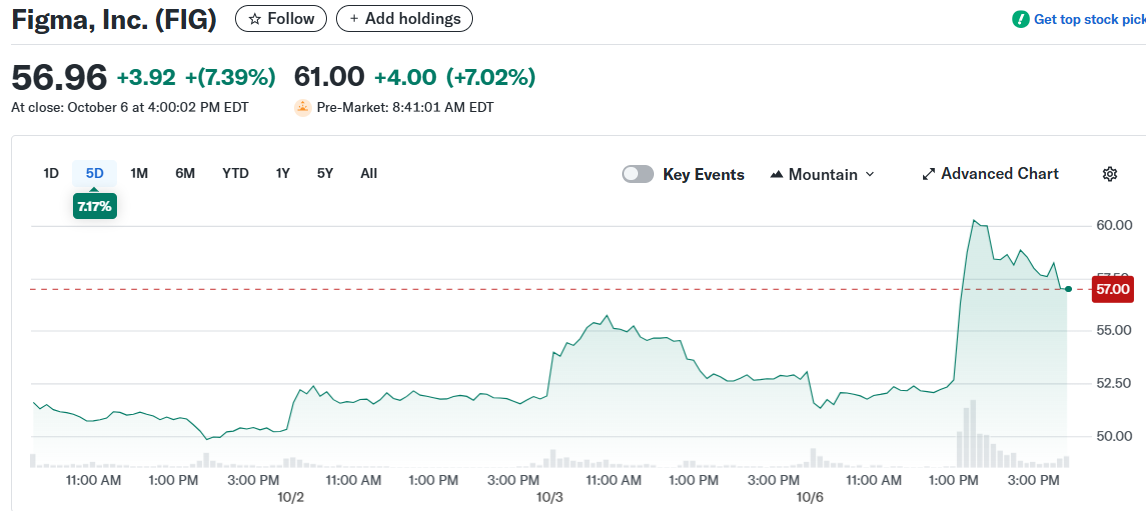This screenshot has width=1146, height=511.
Task: Select the 1D time range tab
Action: coord(51,173)
